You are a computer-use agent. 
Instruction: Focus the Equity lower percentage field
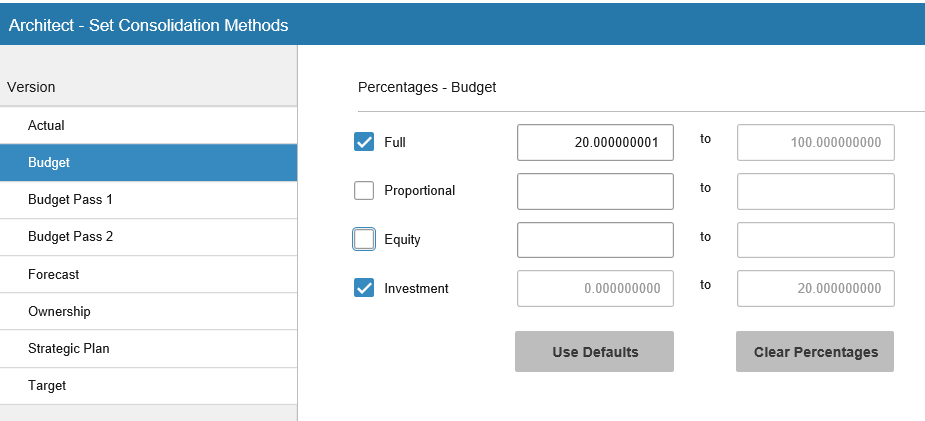pos(595,240)
